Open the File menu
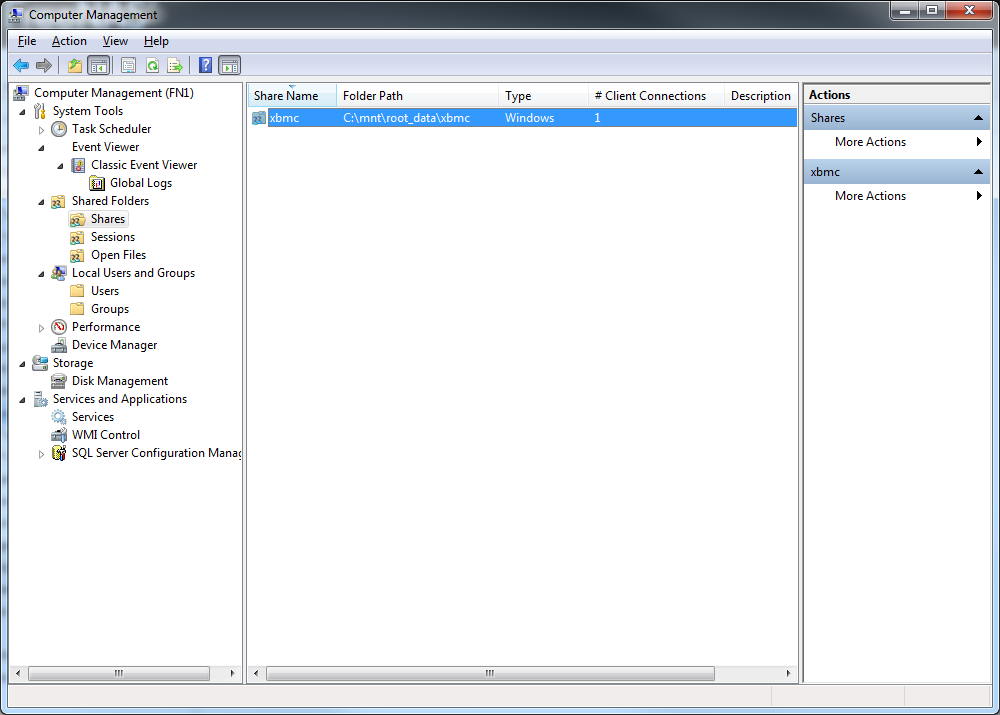The height and width of the screenshot is (715, 1000). tap(27, 41)
